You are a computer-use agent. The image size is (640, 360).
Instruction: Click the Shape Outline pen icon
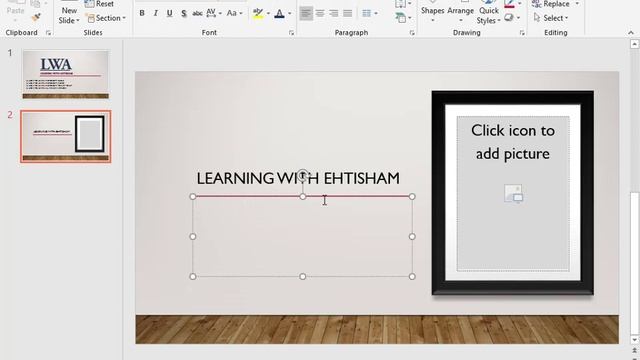tap(509, 4)
